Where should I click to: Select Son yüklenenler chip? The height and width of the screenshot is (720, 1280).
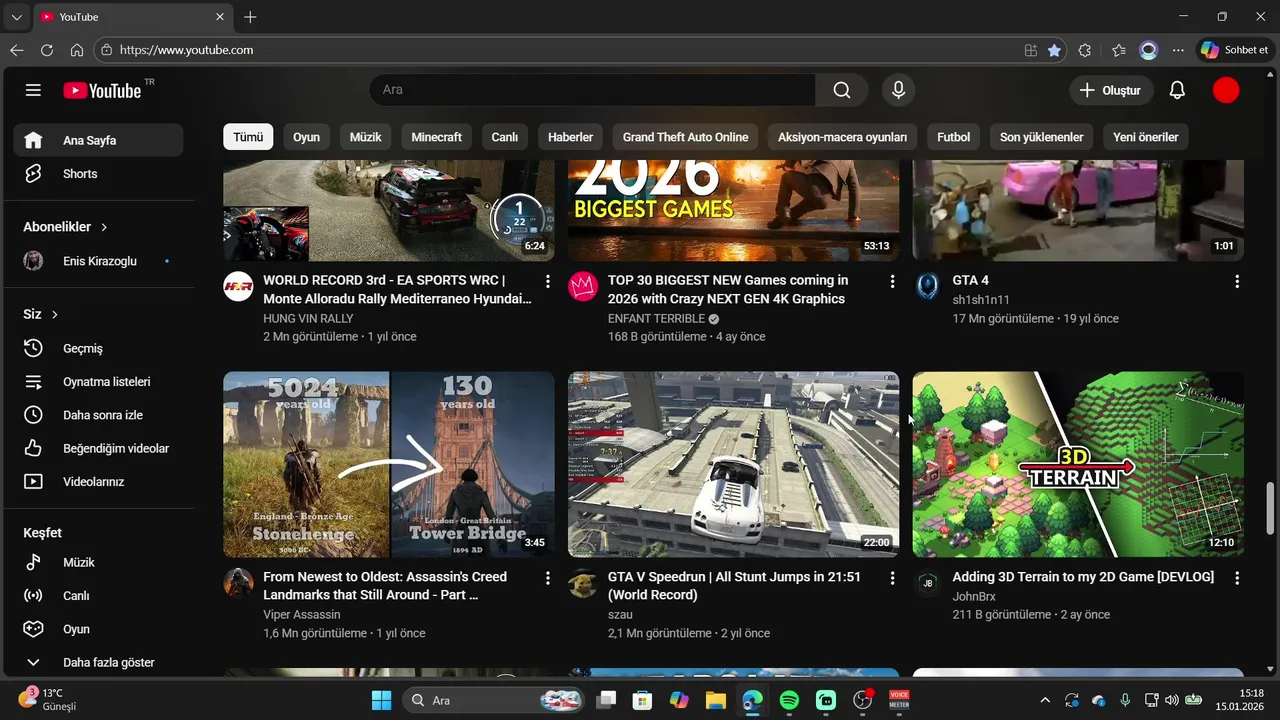pos(1041,137)
